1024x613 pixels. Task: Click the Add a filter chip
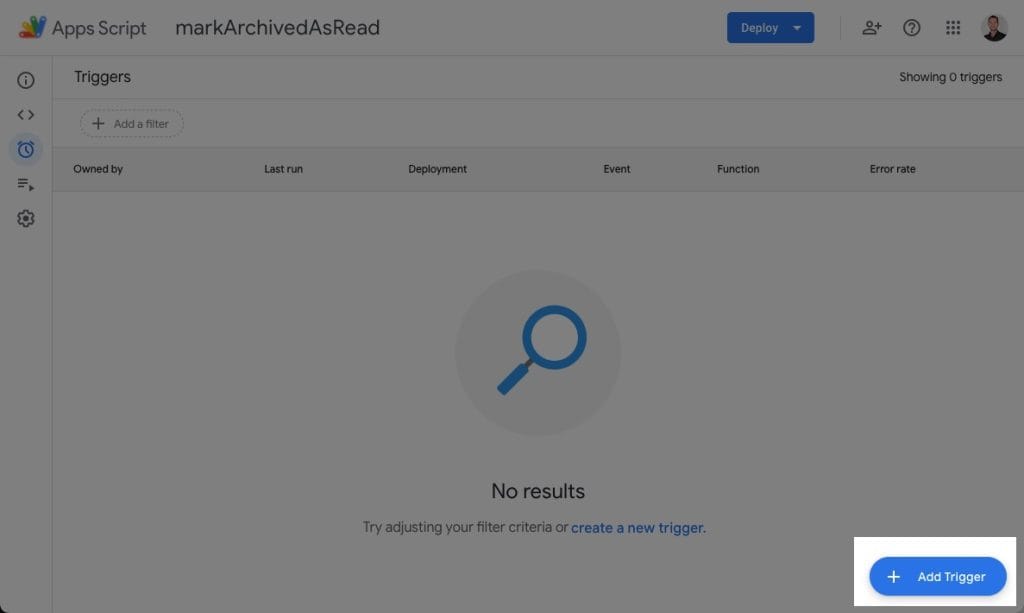point(131,123)
